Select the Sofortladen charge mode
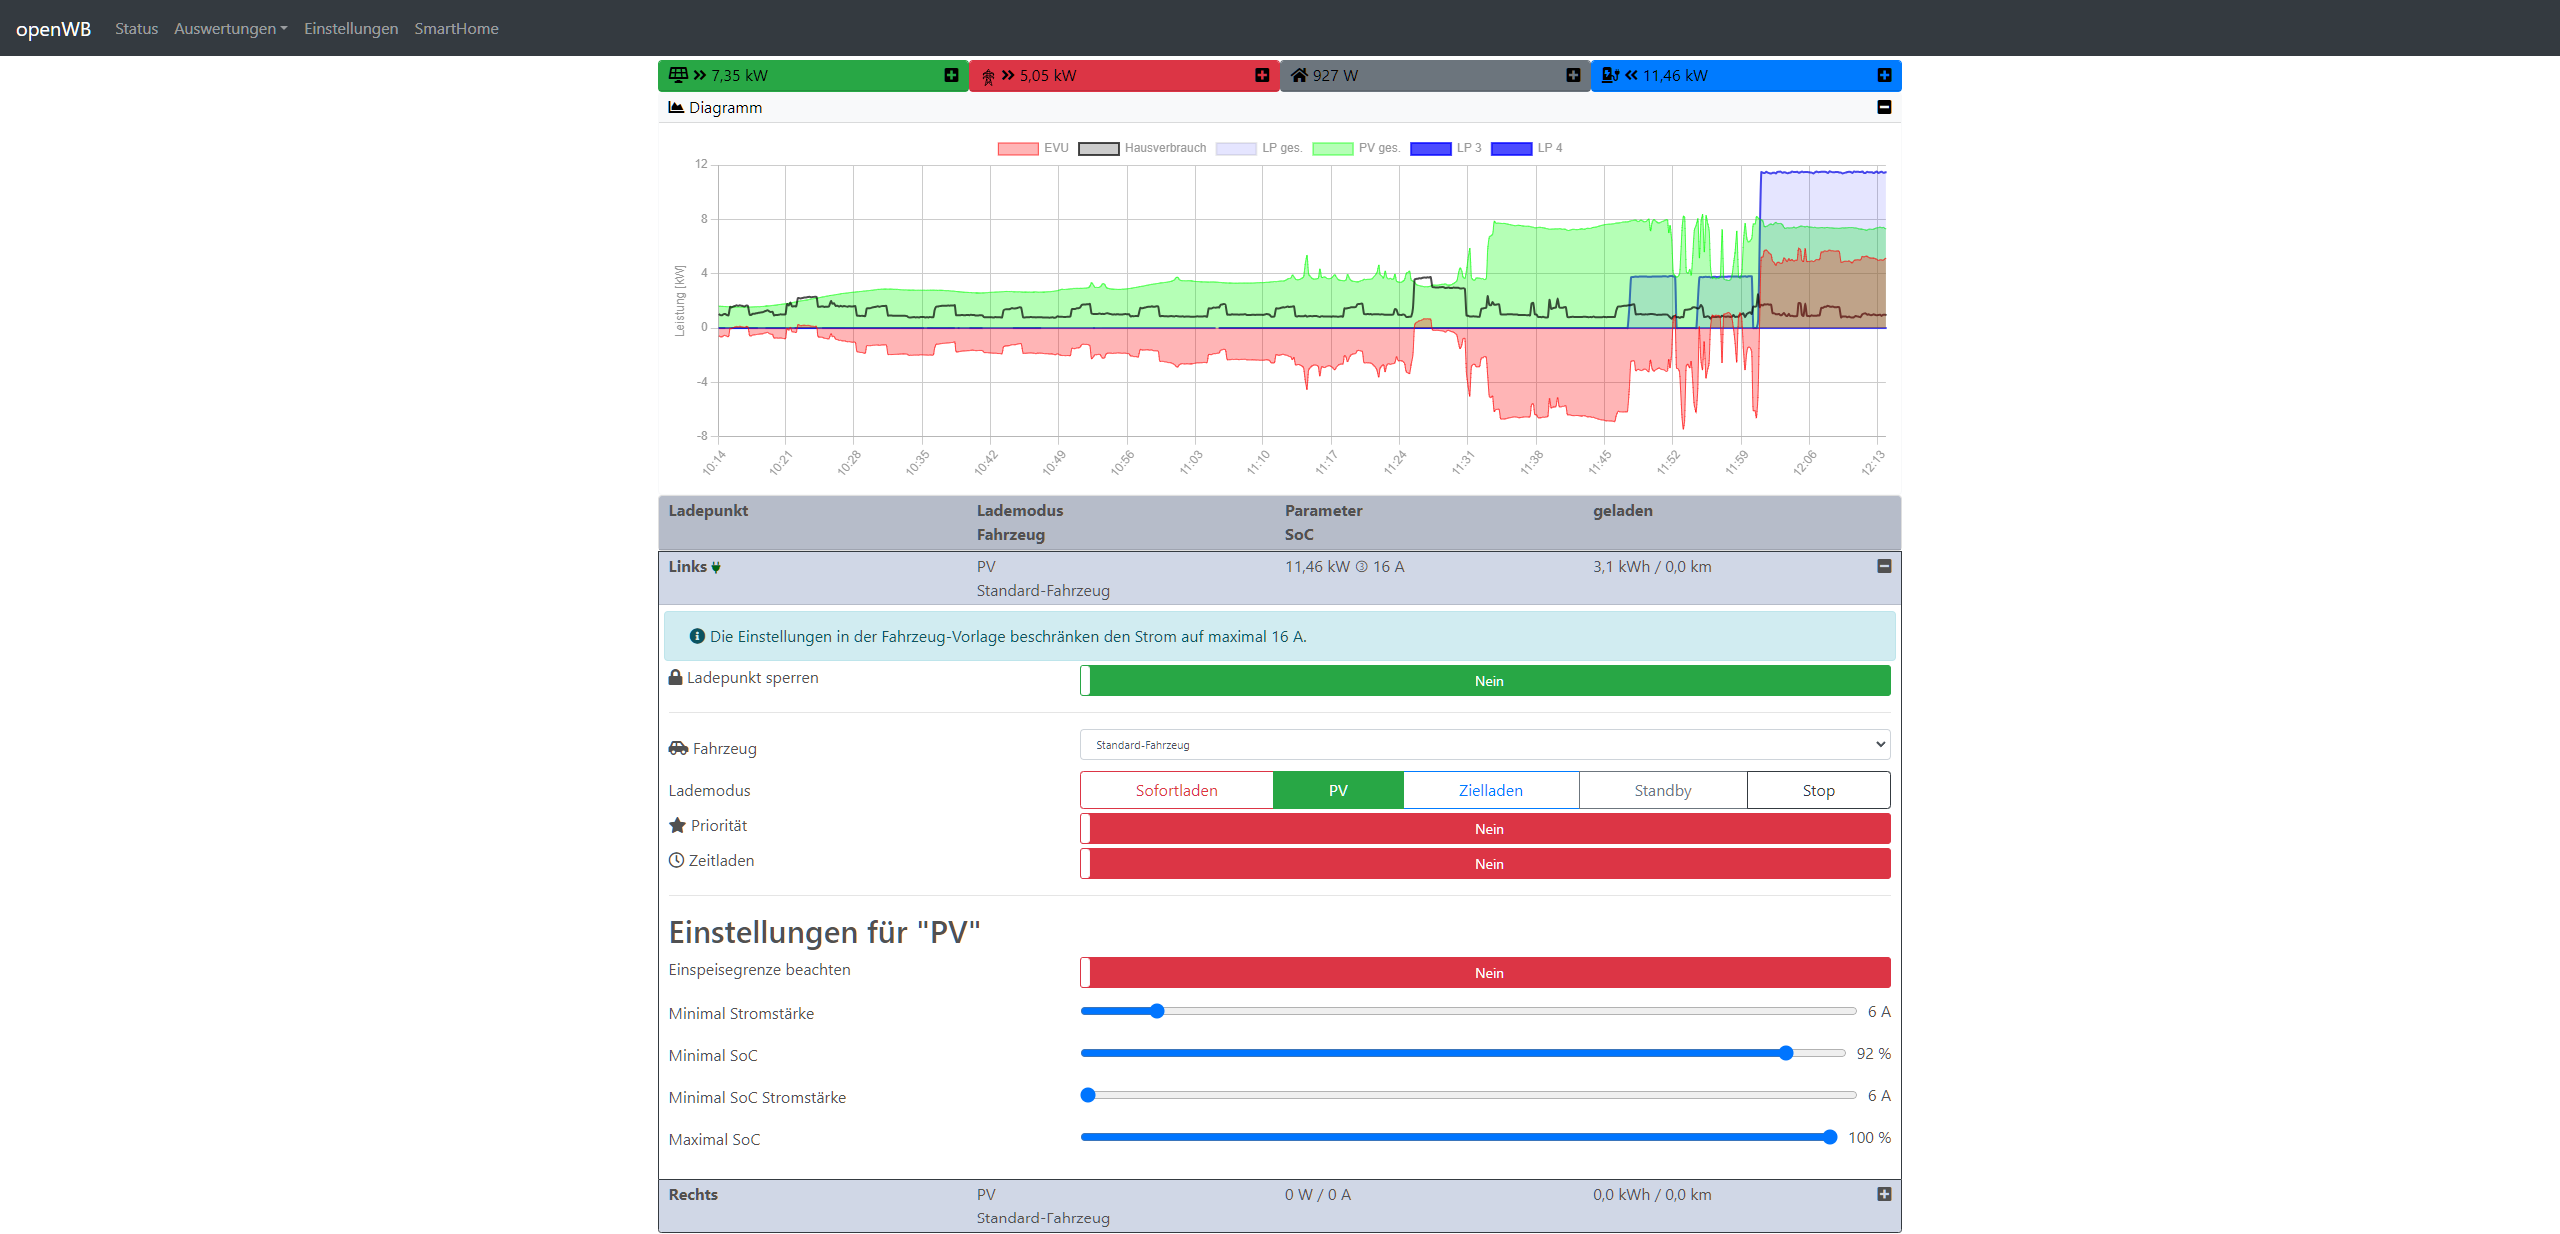2560x1234 pixels. click(1176, 790)
